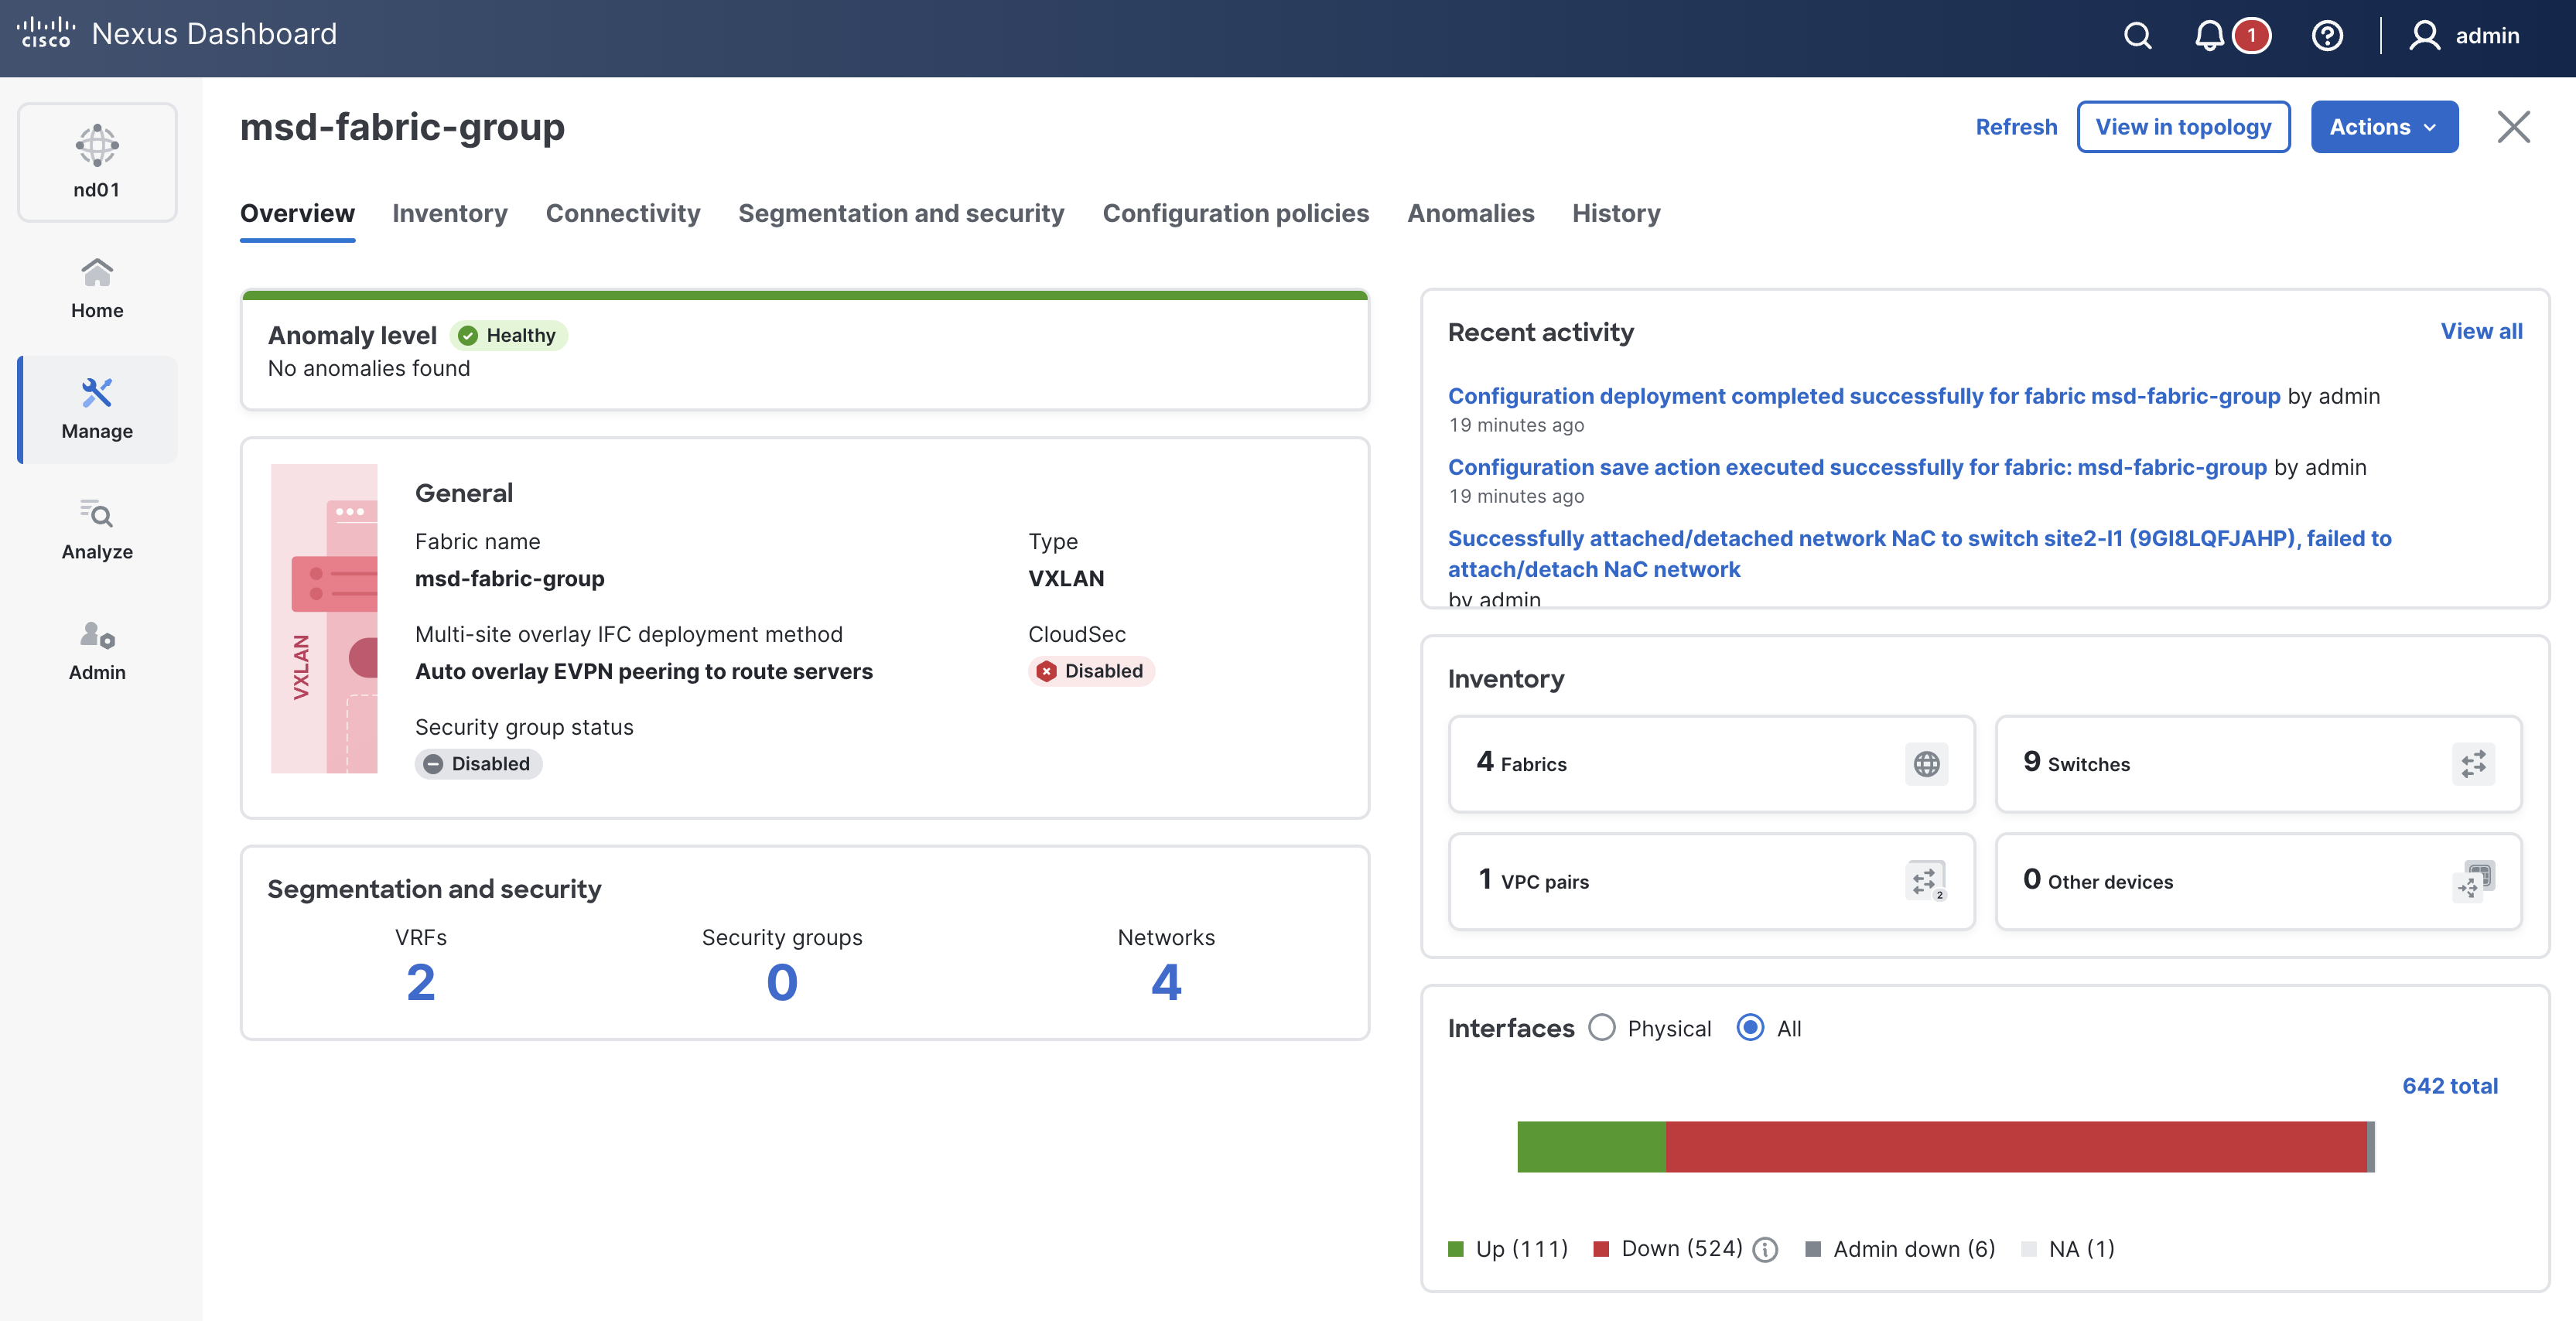Image resolution: width=2576 pixels, height=1321 pixels.
Task: Go to Analyze in the sidebar
Action: pos(97,530)
